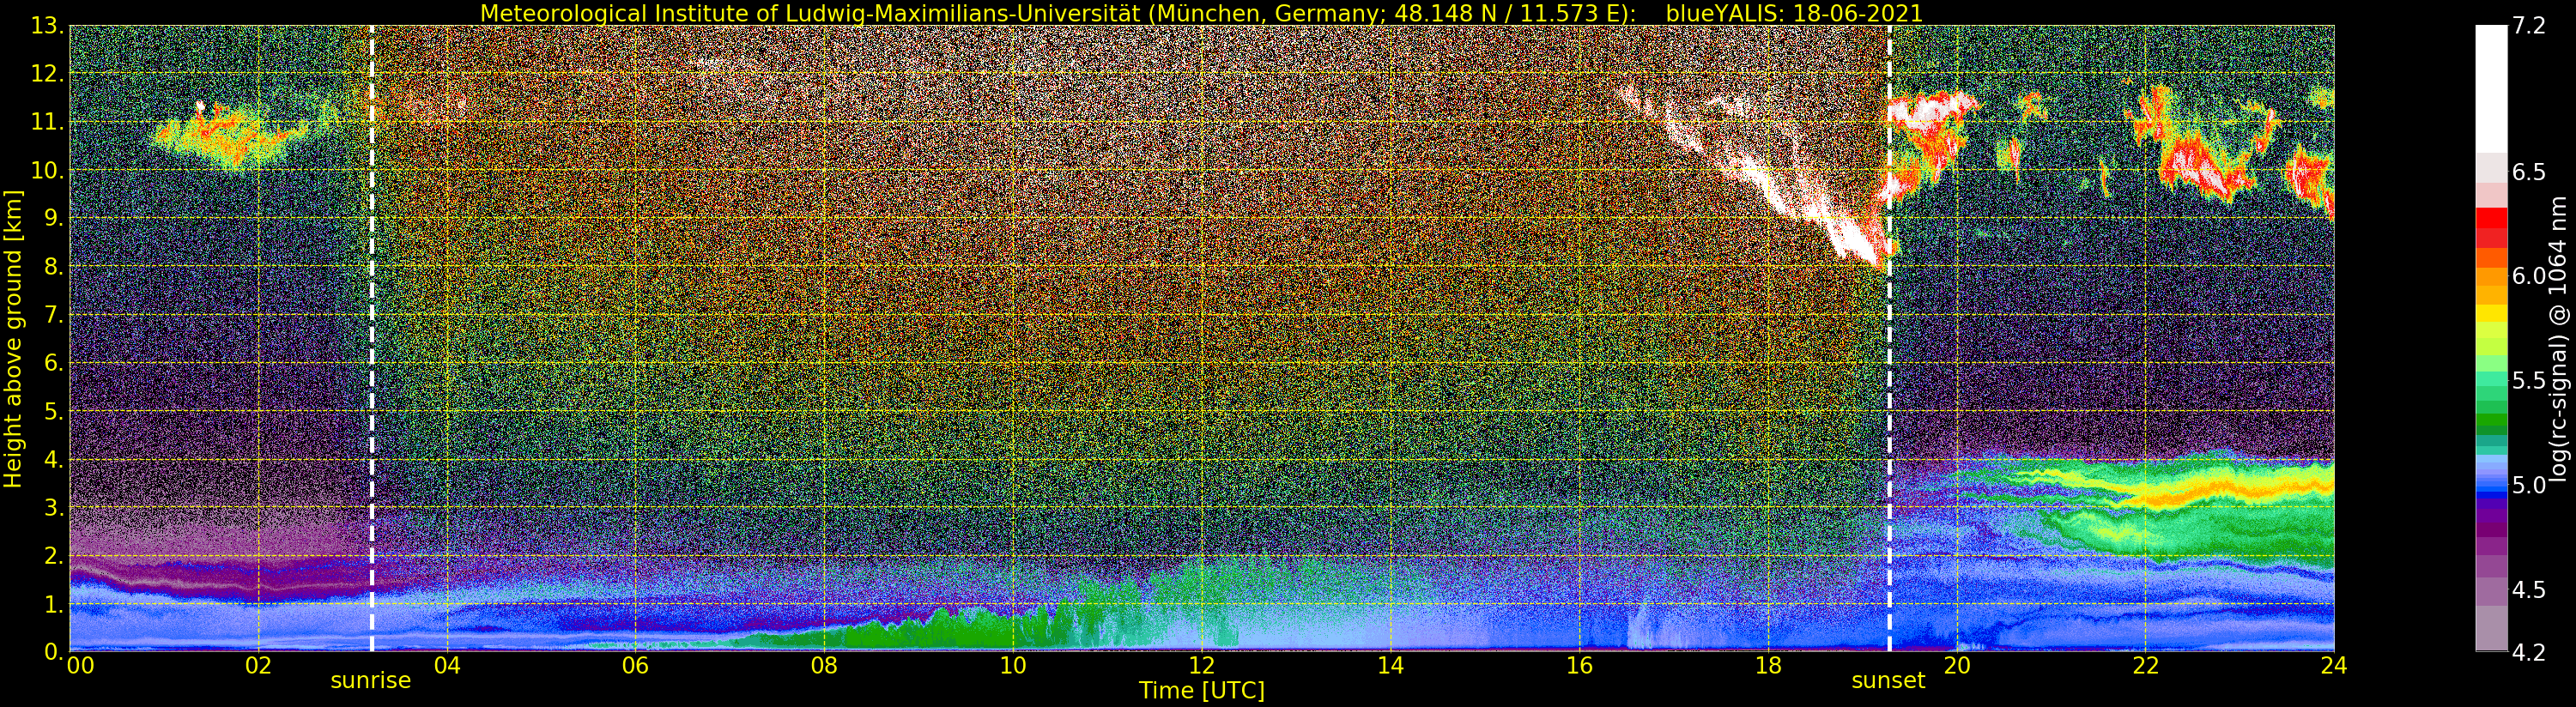Image resolution: width=2576 pixels, height=707 pixels.
Task: Click the '0.' height axis tick label
Action: (x=53, y=651)
